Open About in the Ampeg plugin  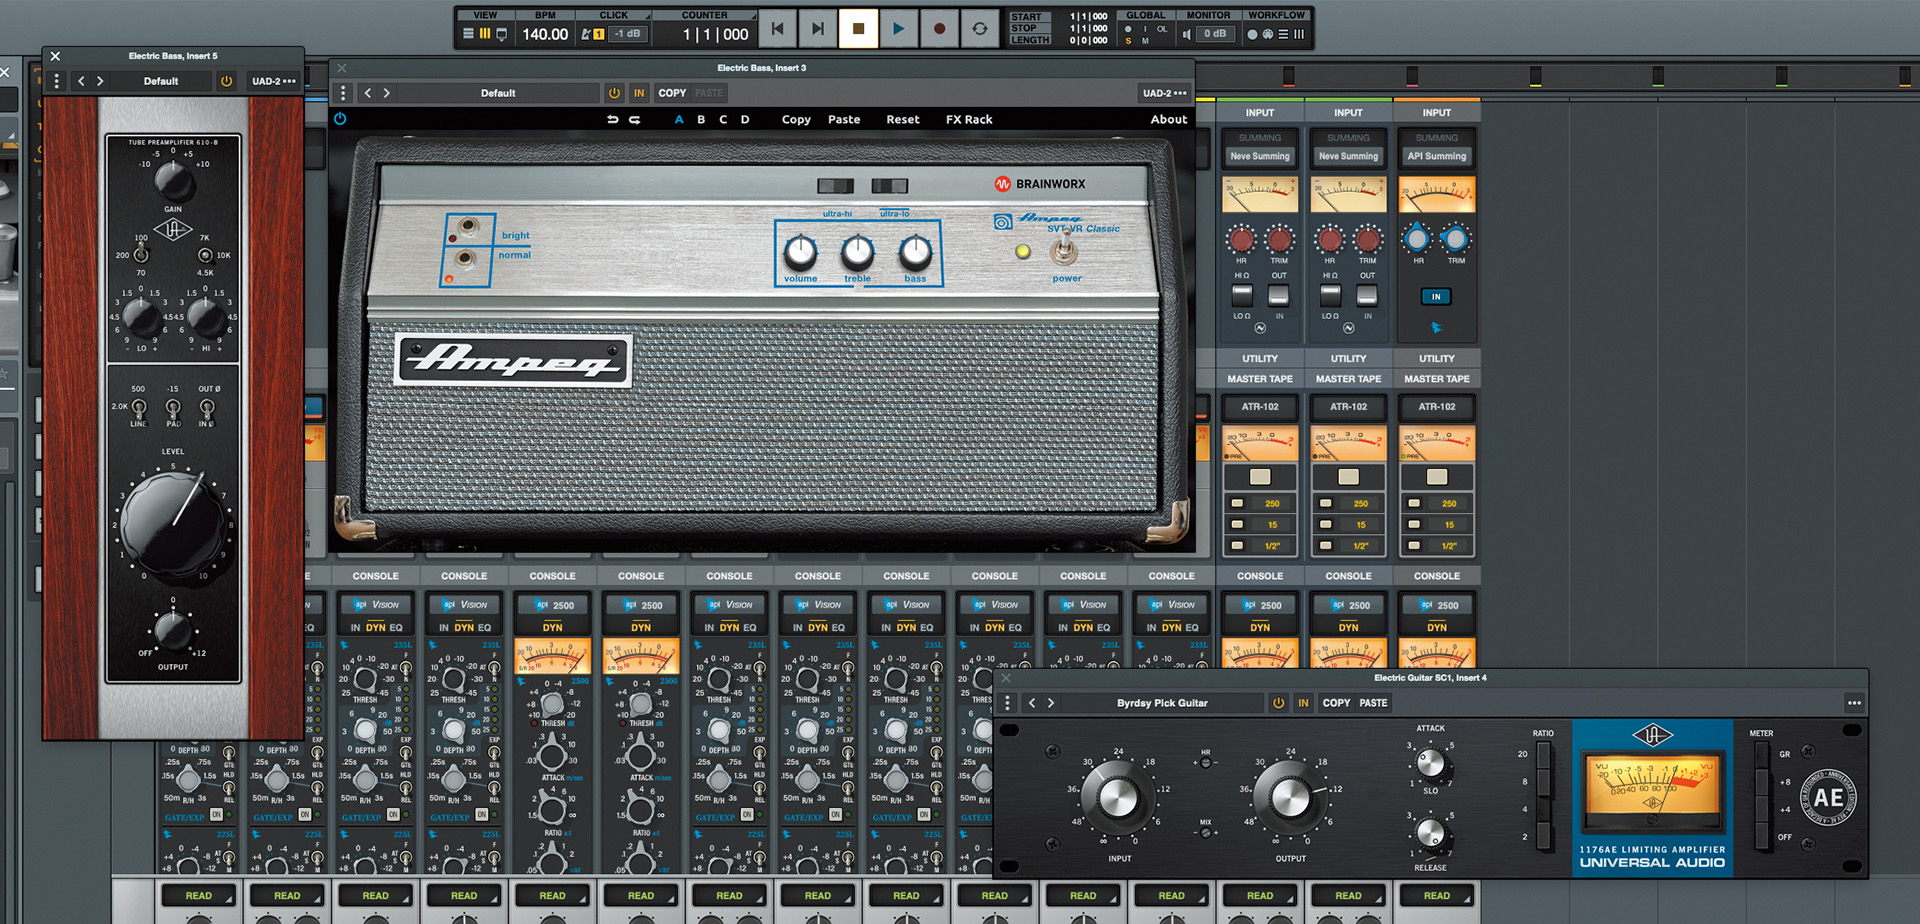click(x=1169, y=119)
